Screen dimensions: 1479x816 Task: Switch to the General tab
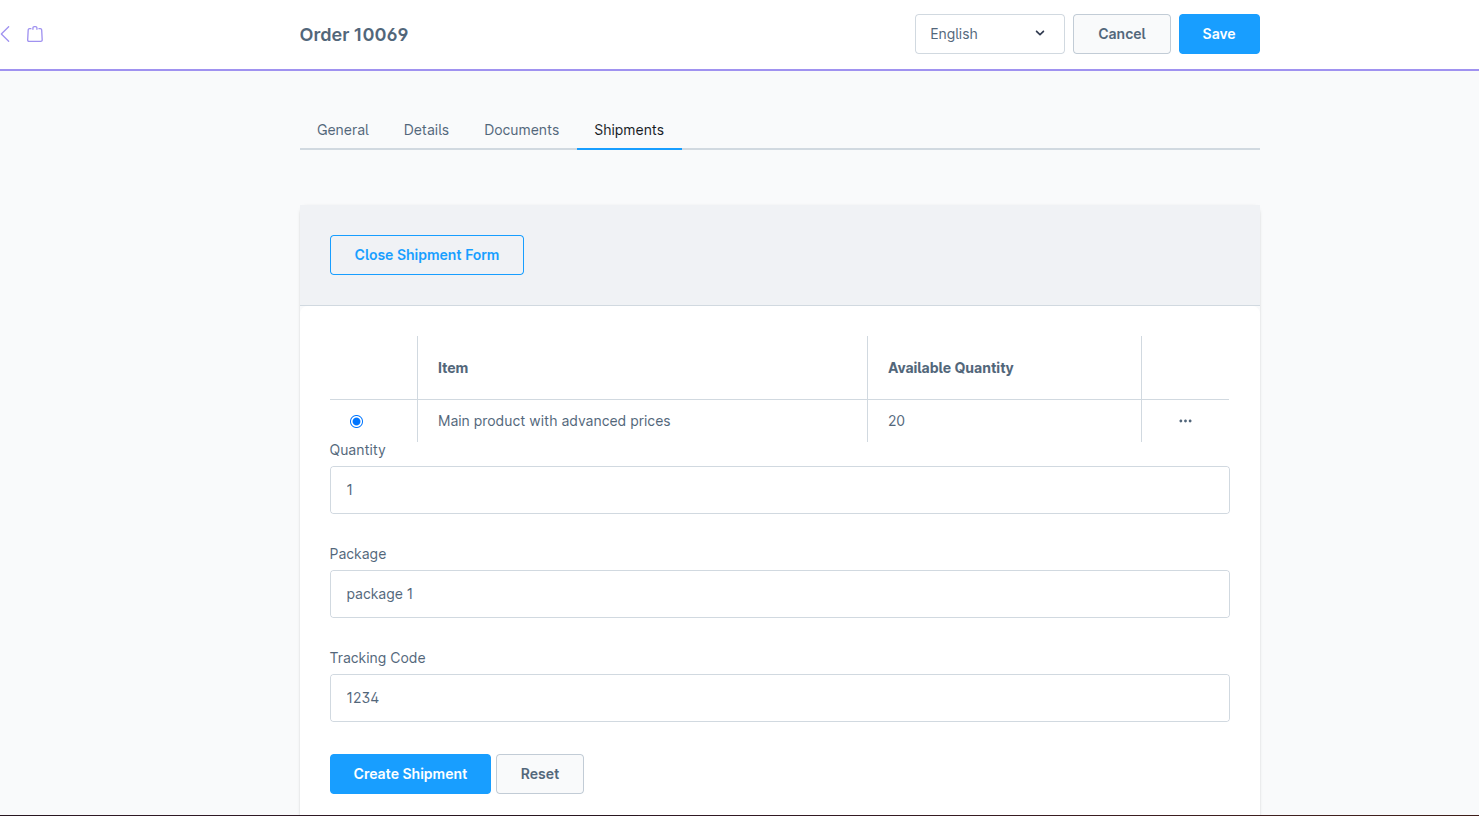tap(343, 130)
